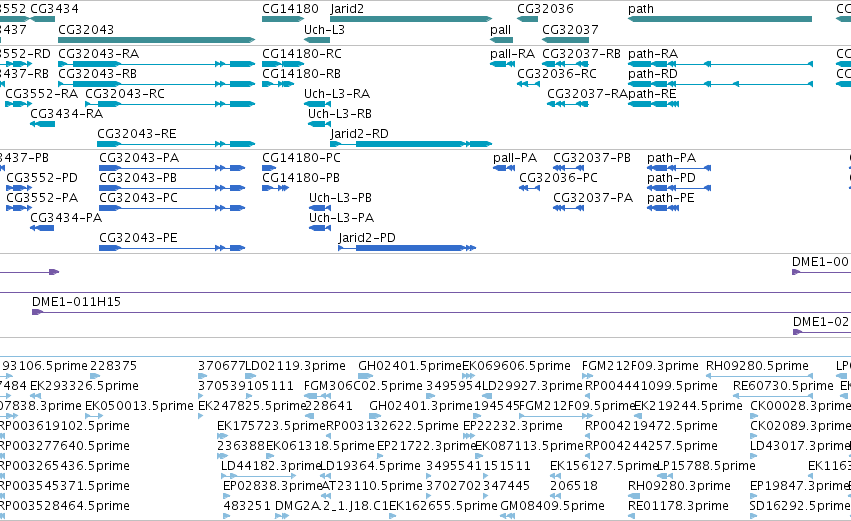
Task: Select the CG32037 gene label
Action: [x=570, y=30]
